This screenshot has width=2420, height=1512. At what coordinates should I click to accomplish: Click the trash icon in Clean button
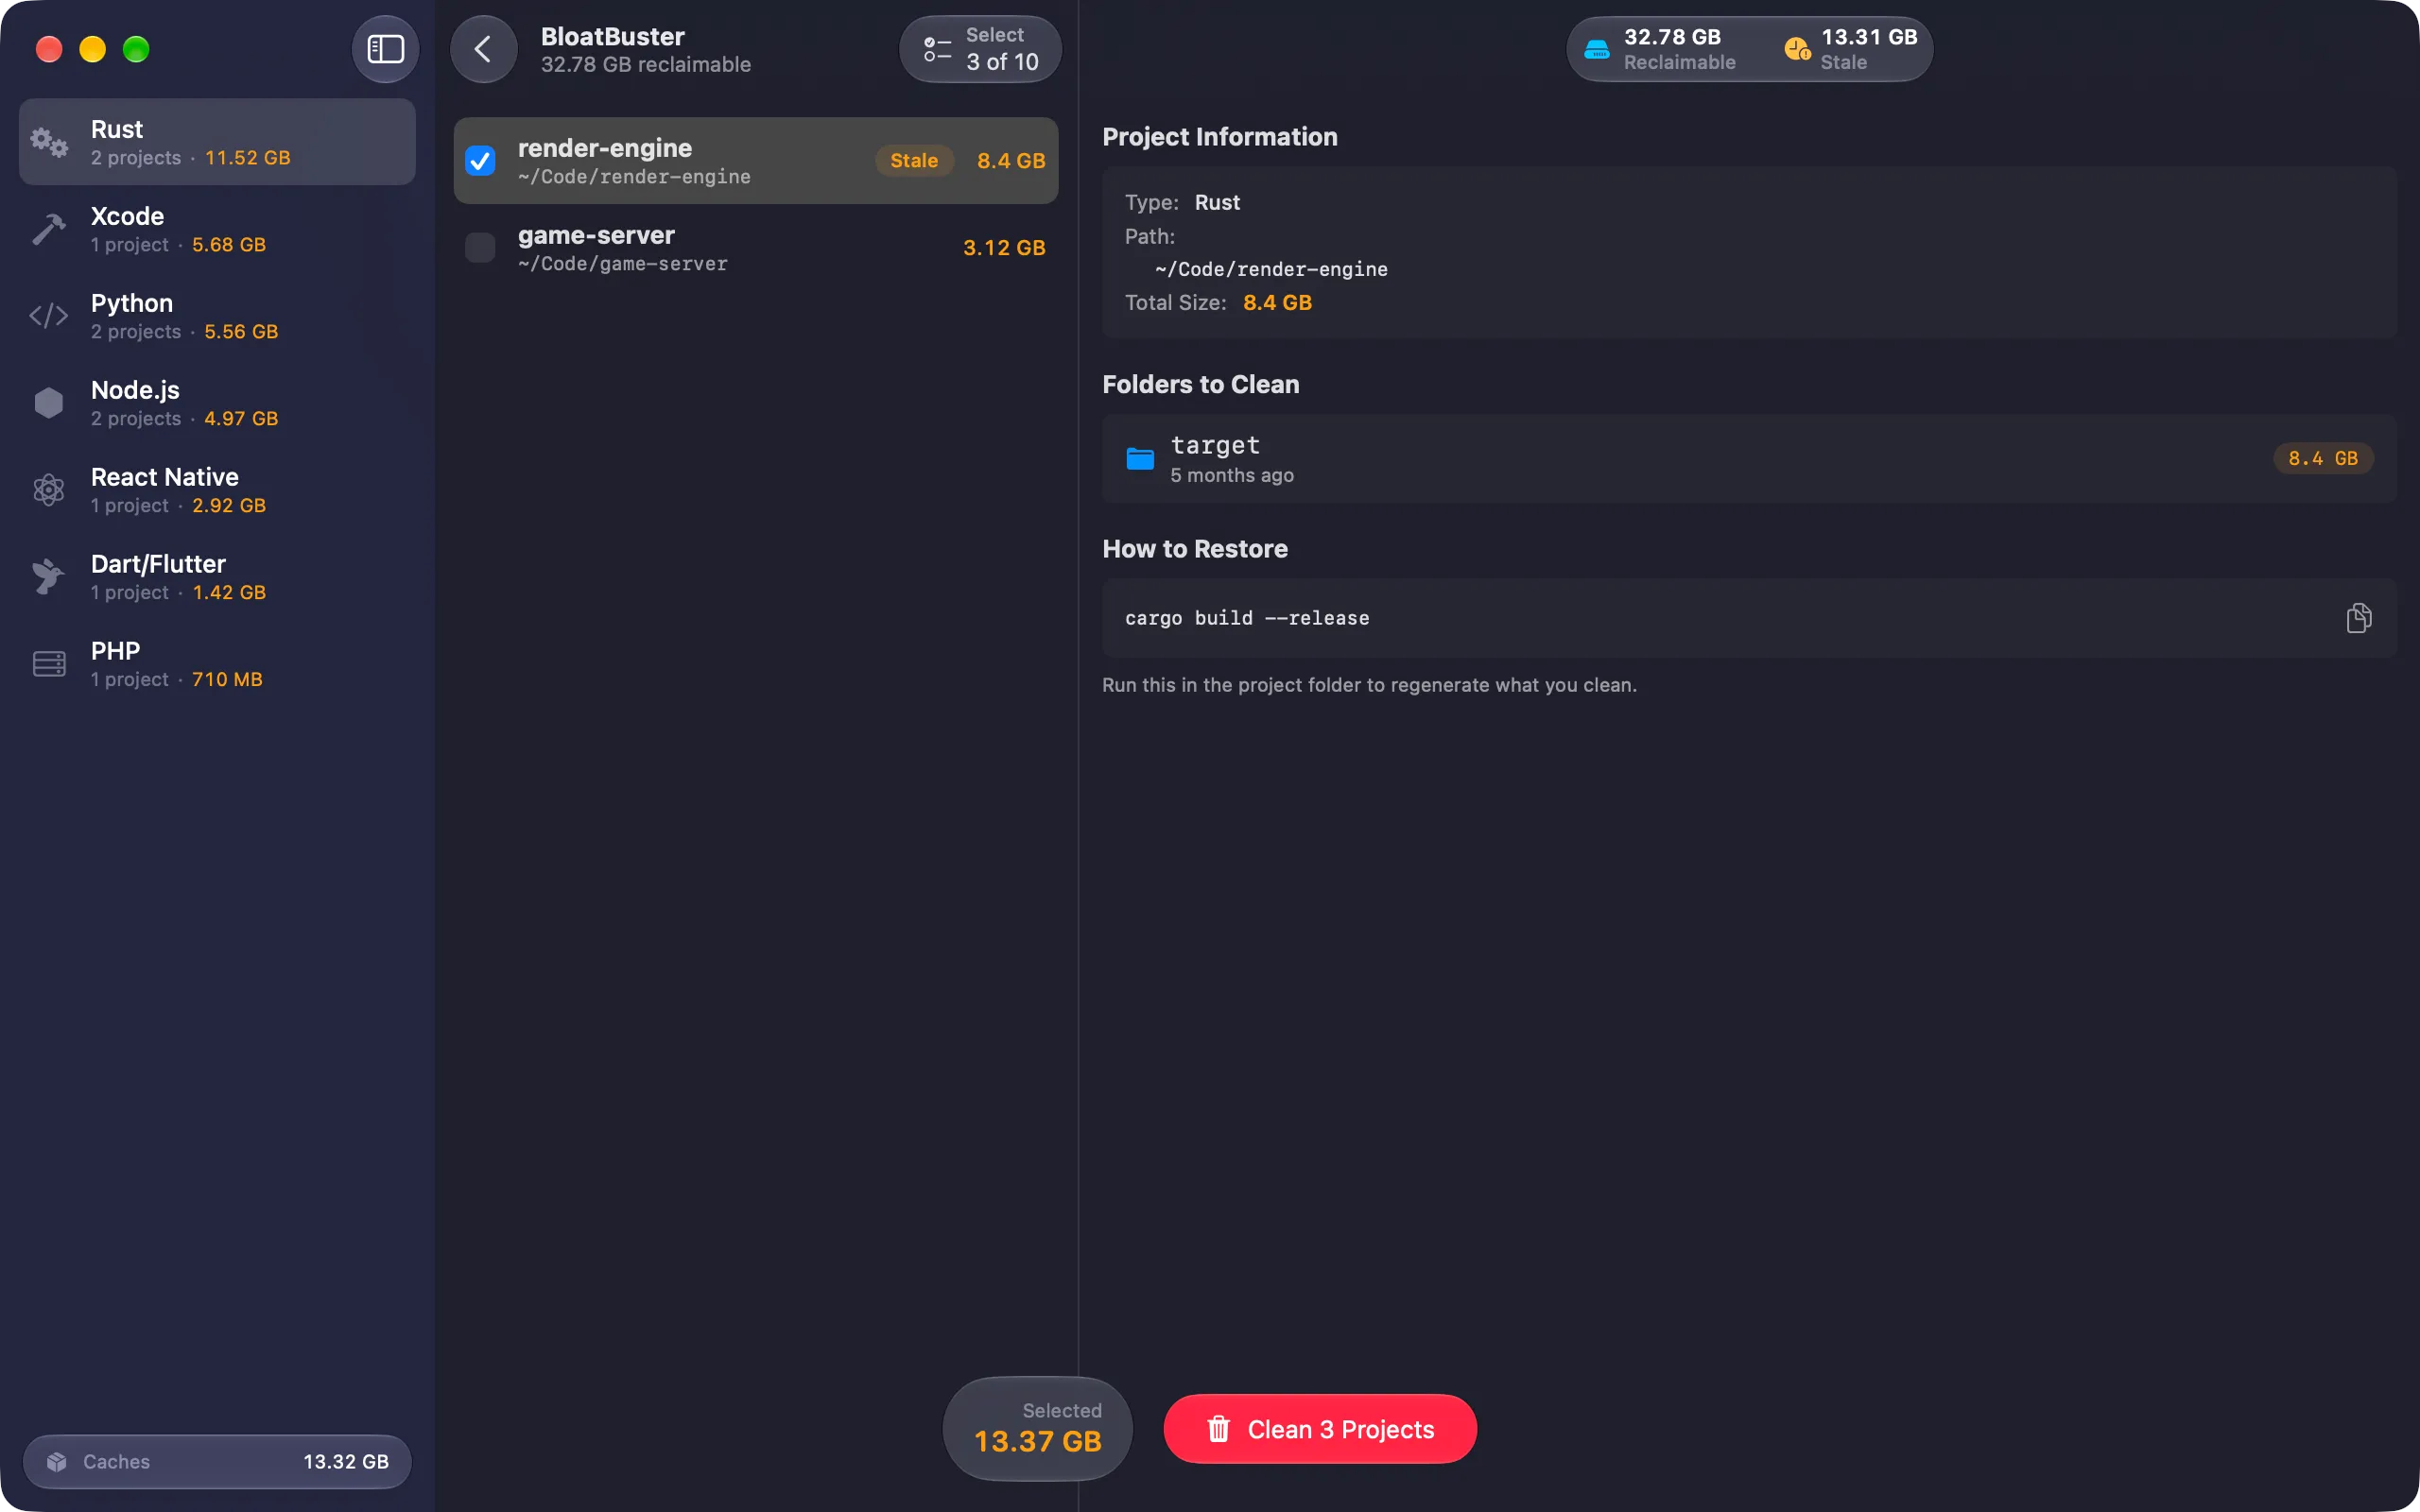point(1218,1429)
